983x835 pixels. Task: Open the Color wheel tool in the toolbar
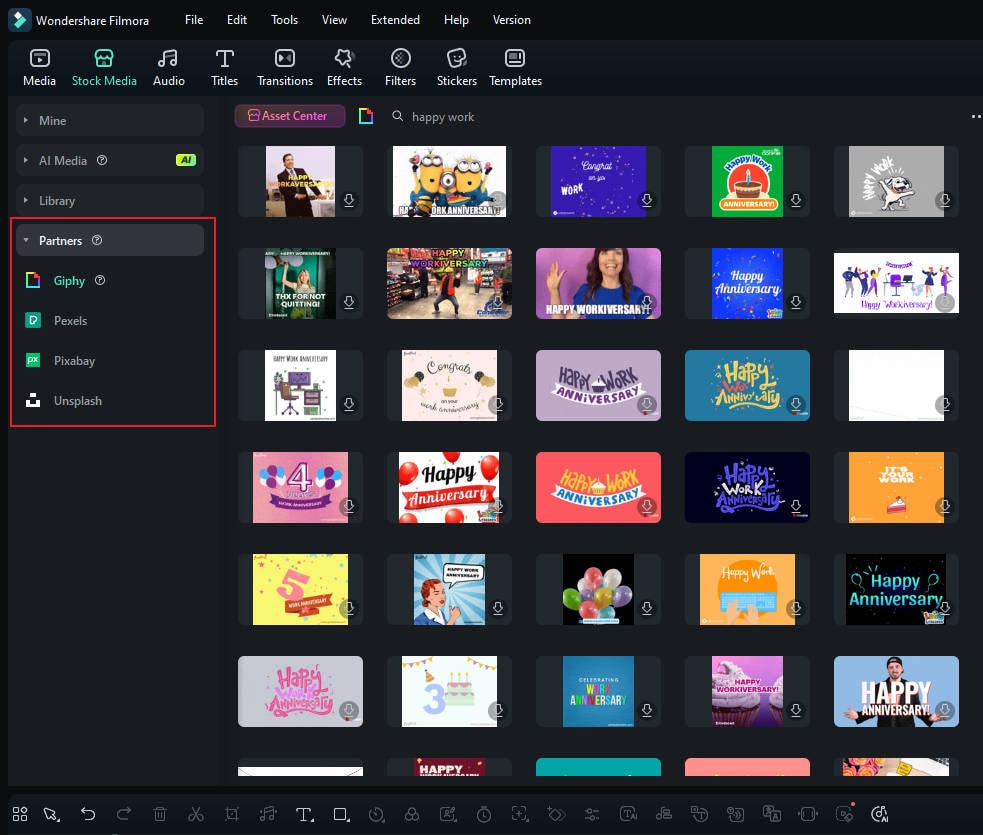click(x=412, y=814)
